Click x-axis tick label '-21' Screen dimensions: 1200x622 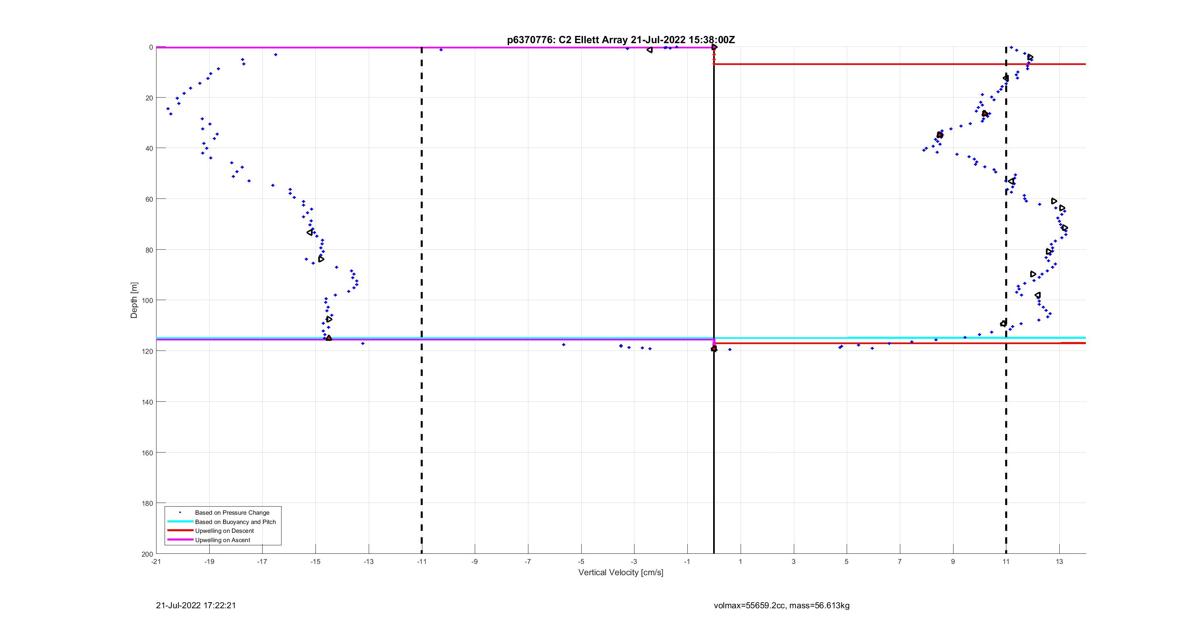[156, 561]
